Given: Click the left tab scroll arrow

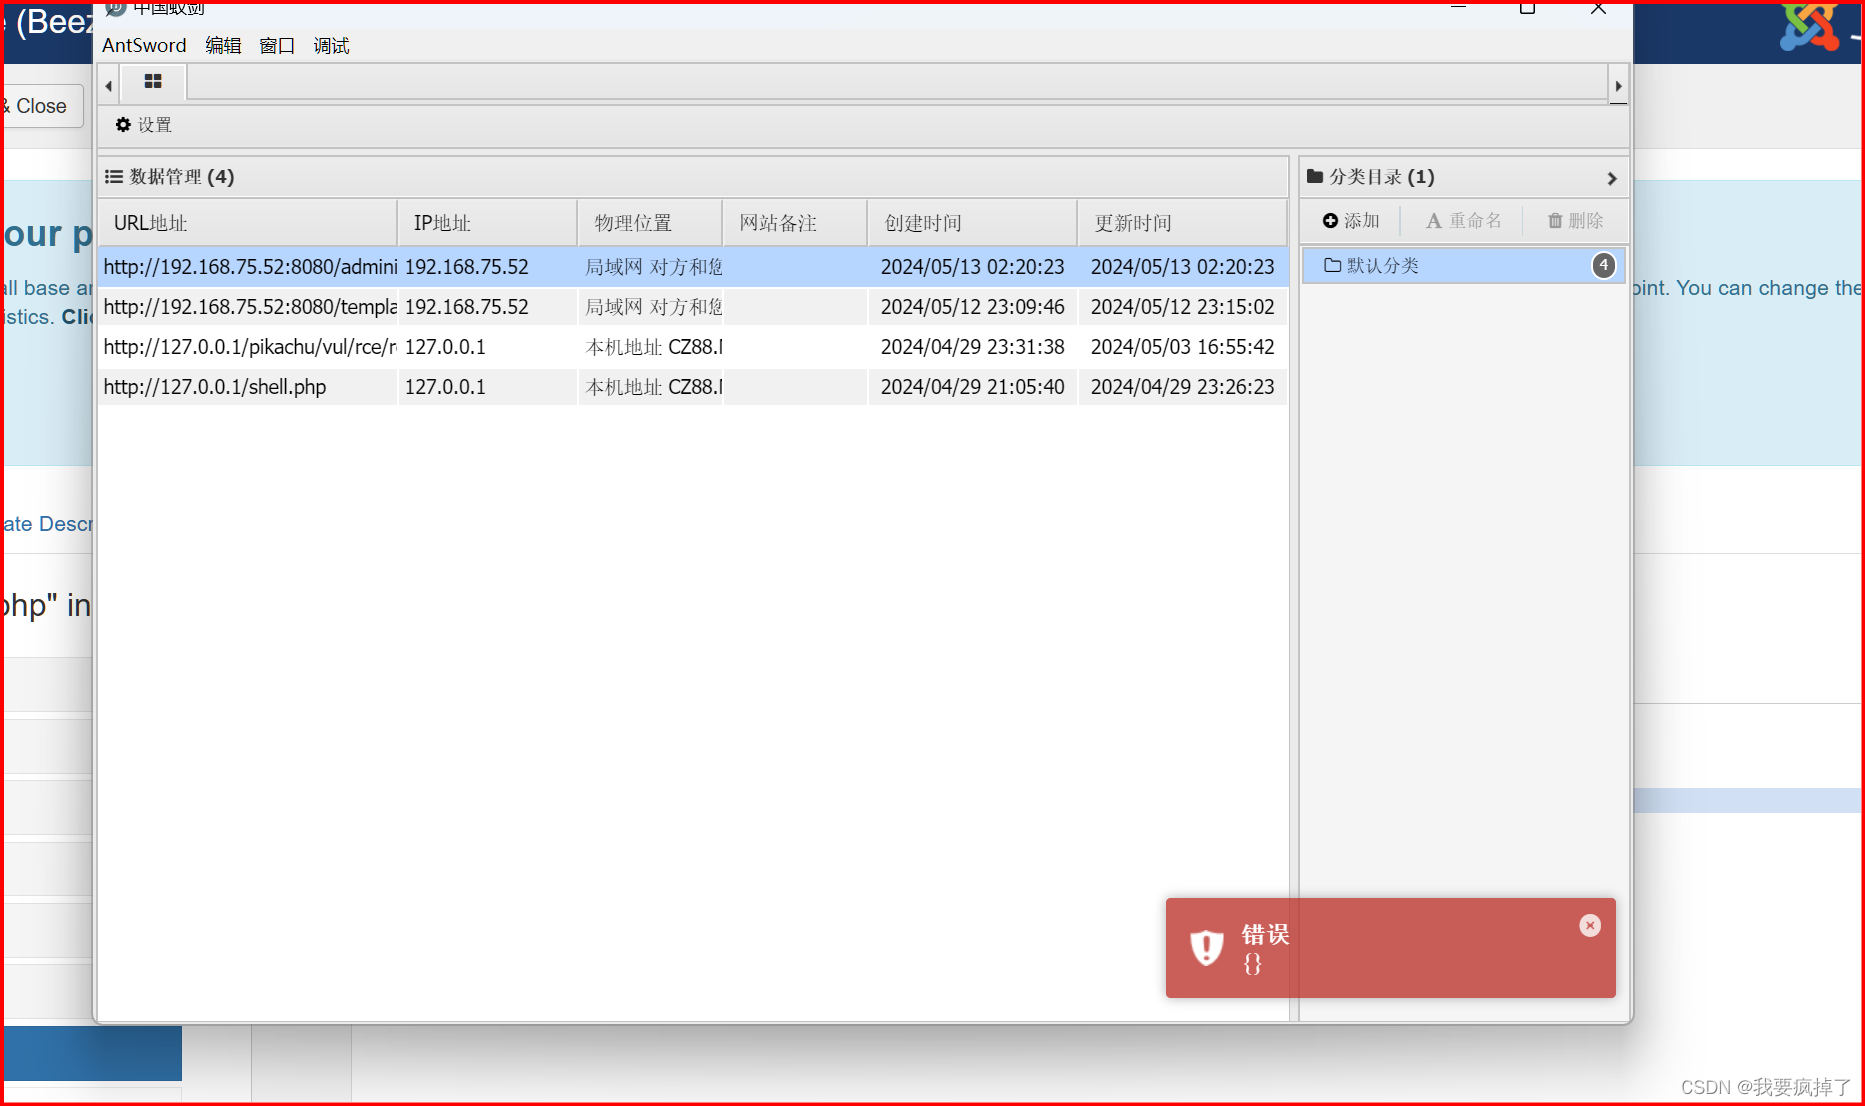Looking at the screenshot, I should [x=108, y=85].
